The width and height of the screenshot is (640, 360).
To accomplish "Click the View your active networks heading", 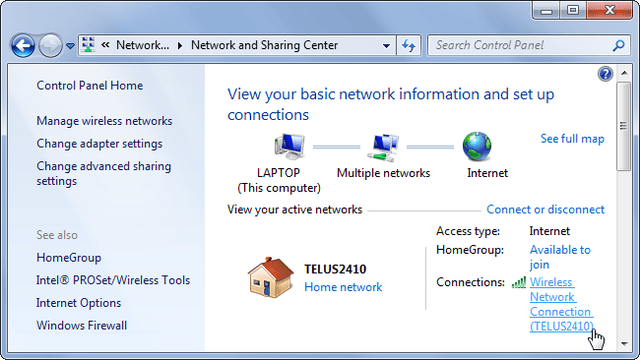I will click(295, 209).
